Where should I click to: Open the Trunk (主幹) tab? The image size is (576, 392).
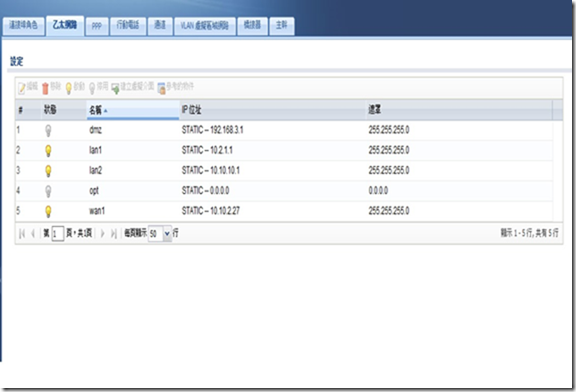pos(281,25)
